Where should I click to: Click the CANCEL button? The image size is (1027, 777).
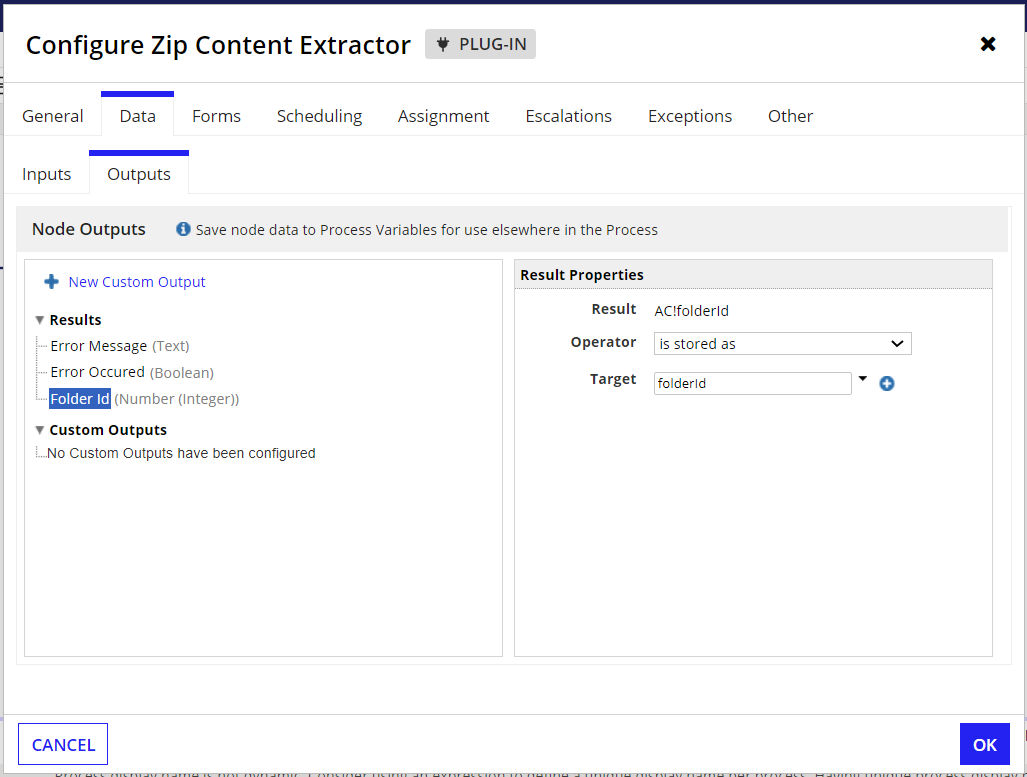[63, 744]
